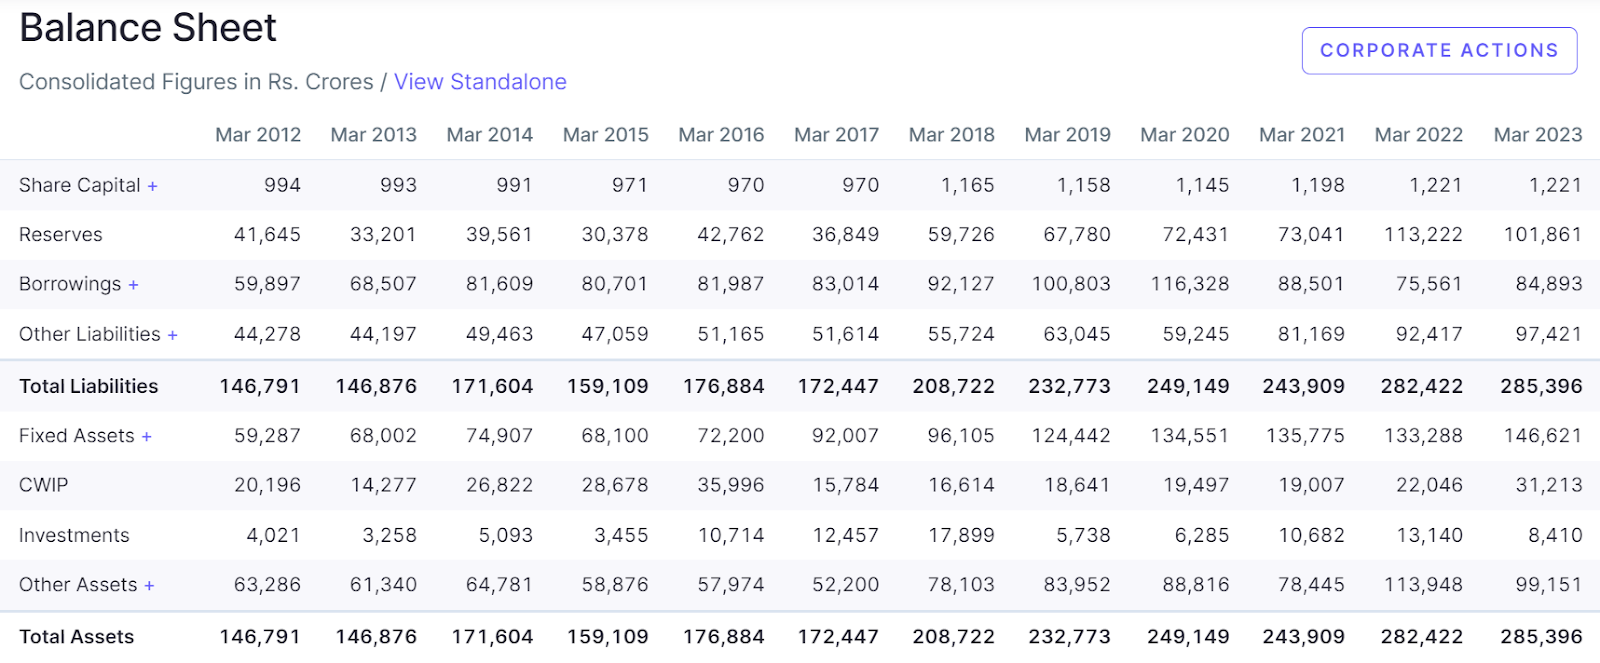Select the Mar 2022 column header
This screenshot has width=1600, height=663.
tap(1418, 135)
